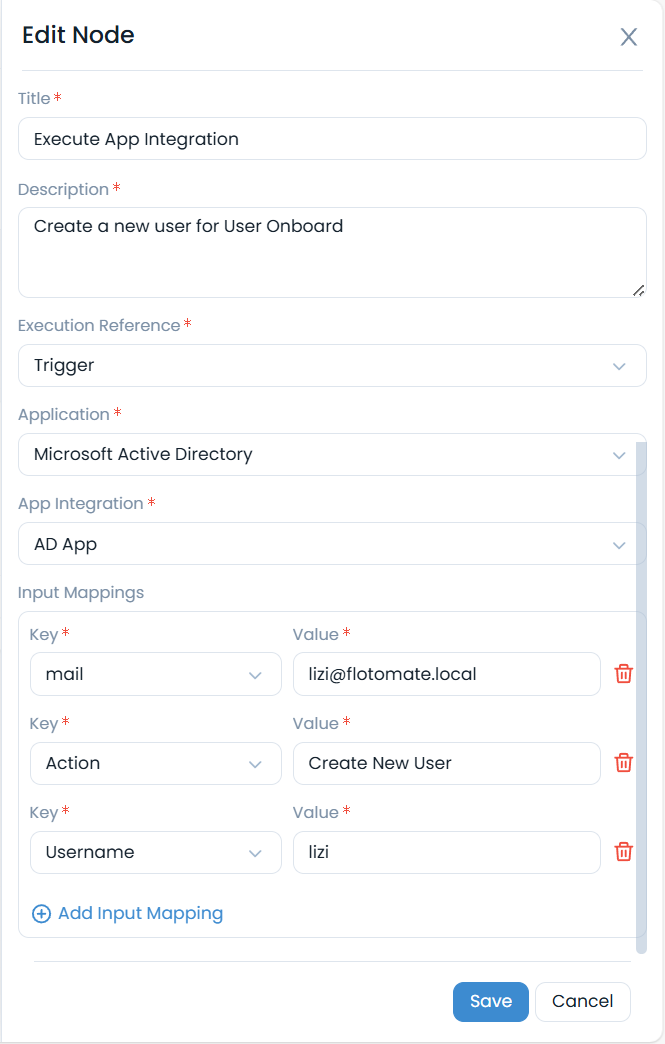This screenshot has height=1044, width=665.
Task: Expand the Username key dropdown
Action: coord(155,852)
